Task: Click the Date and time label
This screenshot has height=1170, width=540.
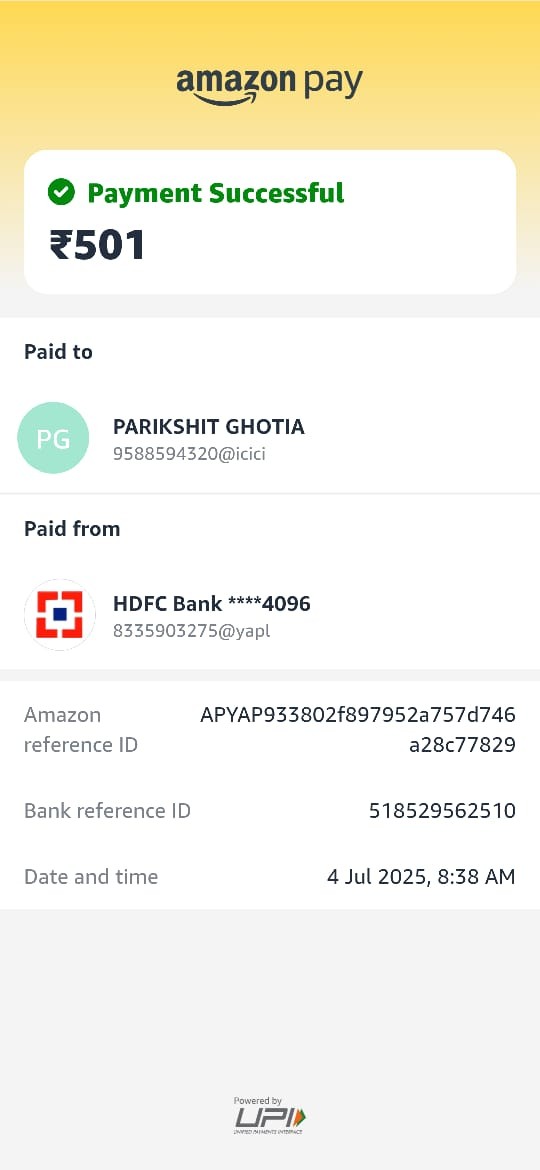Action: (x=91, y=876)
